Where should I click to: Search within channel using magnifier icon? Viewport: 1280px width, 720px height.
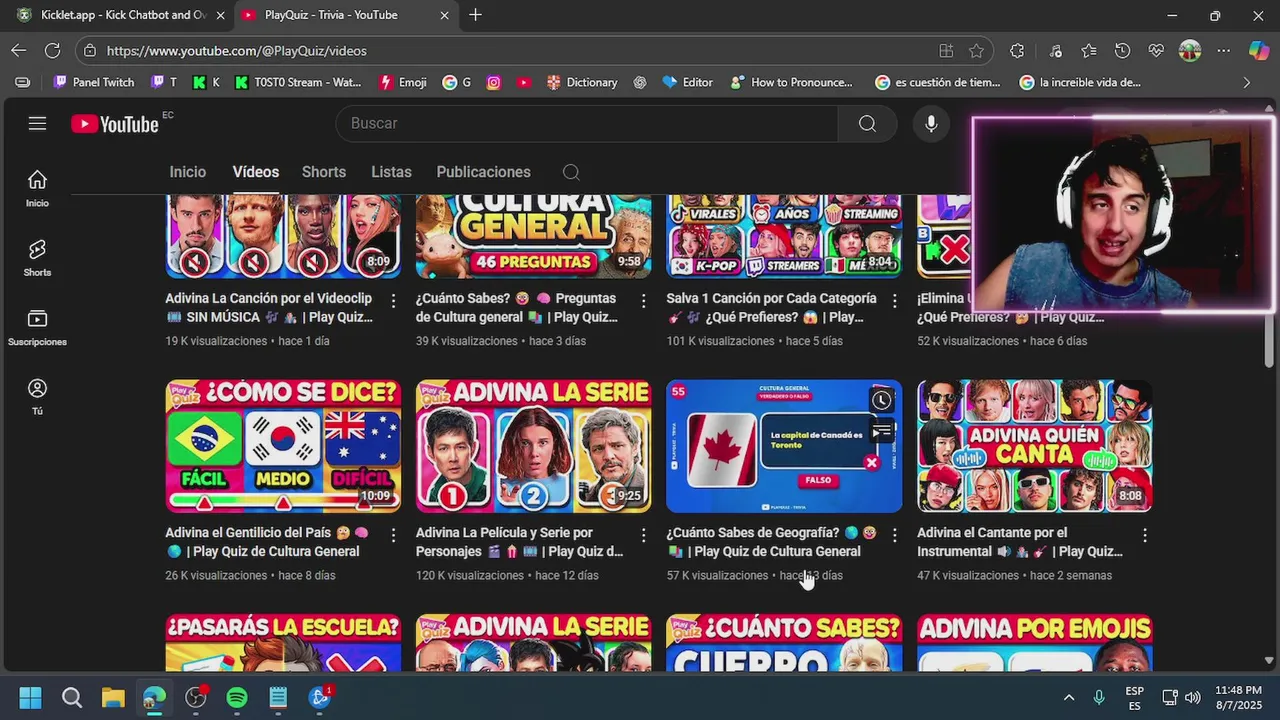(x=571, y=172)
